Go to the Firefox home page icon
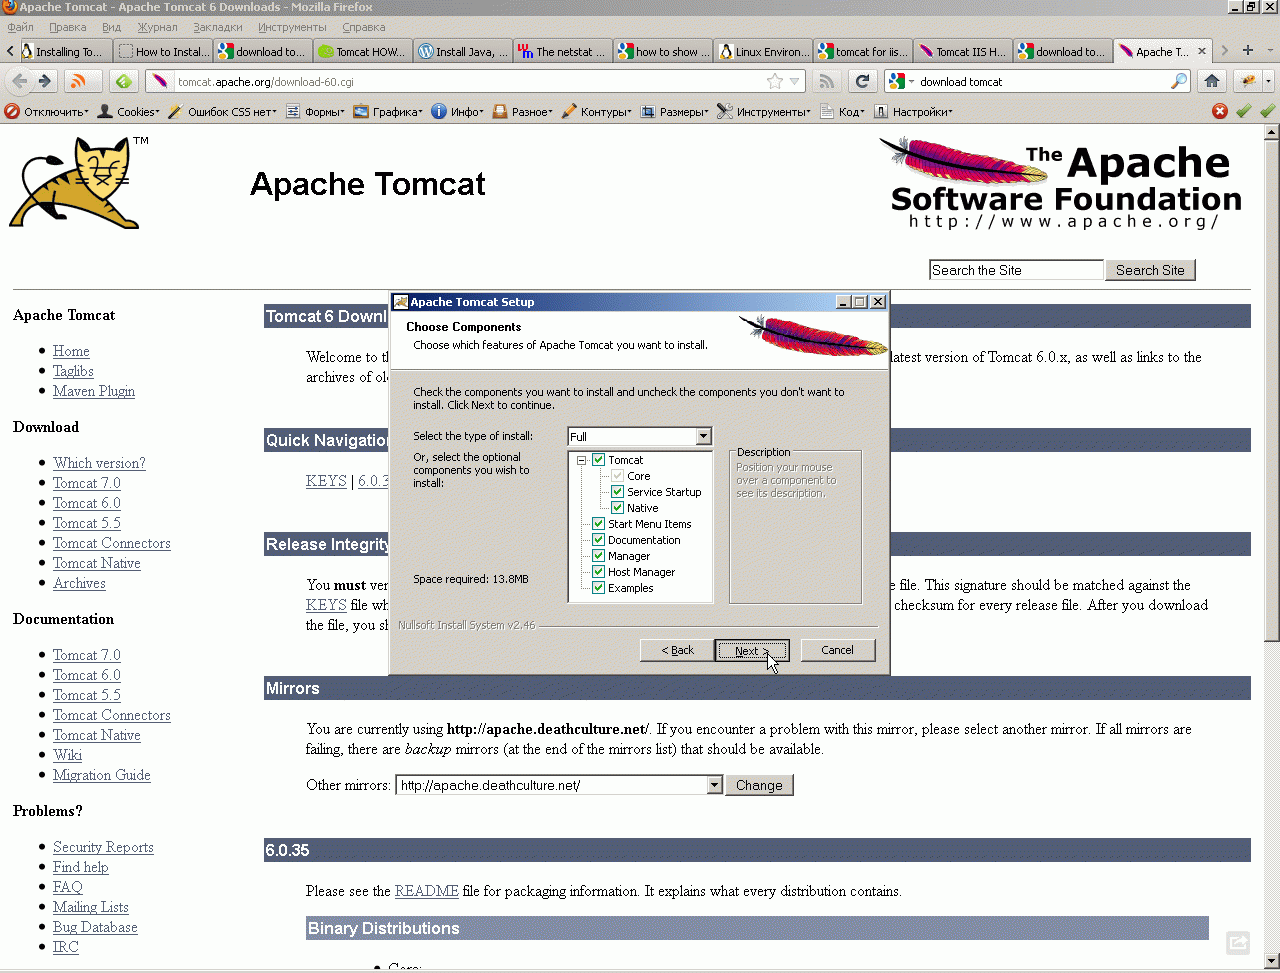1280x973 pixels. click(x=1212, y=81)
